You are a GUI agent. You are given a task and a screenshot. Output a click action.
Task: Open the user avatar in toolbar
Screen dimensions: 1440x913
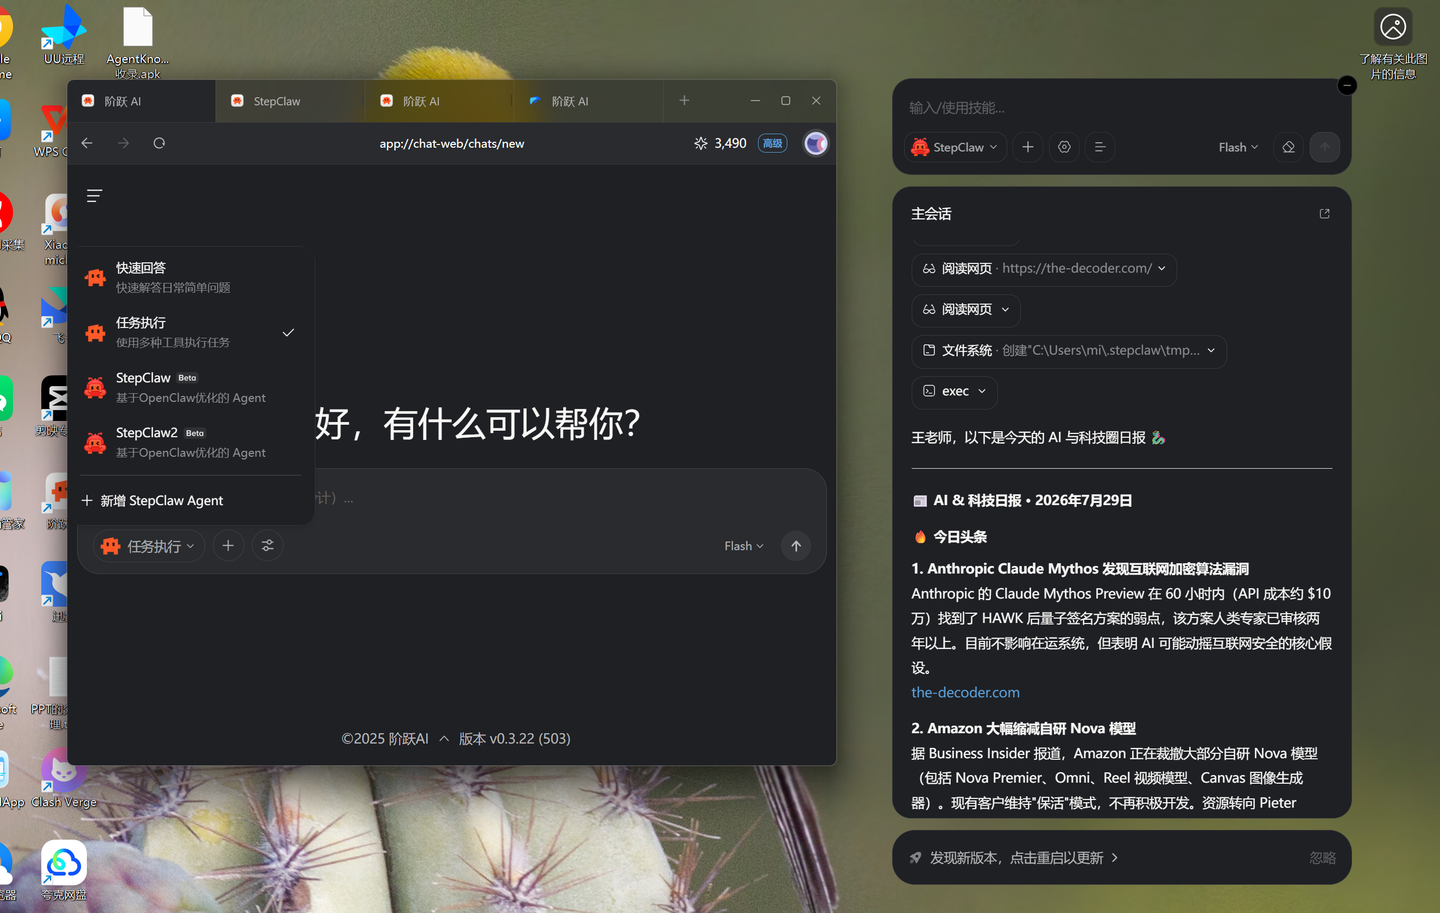816,143
